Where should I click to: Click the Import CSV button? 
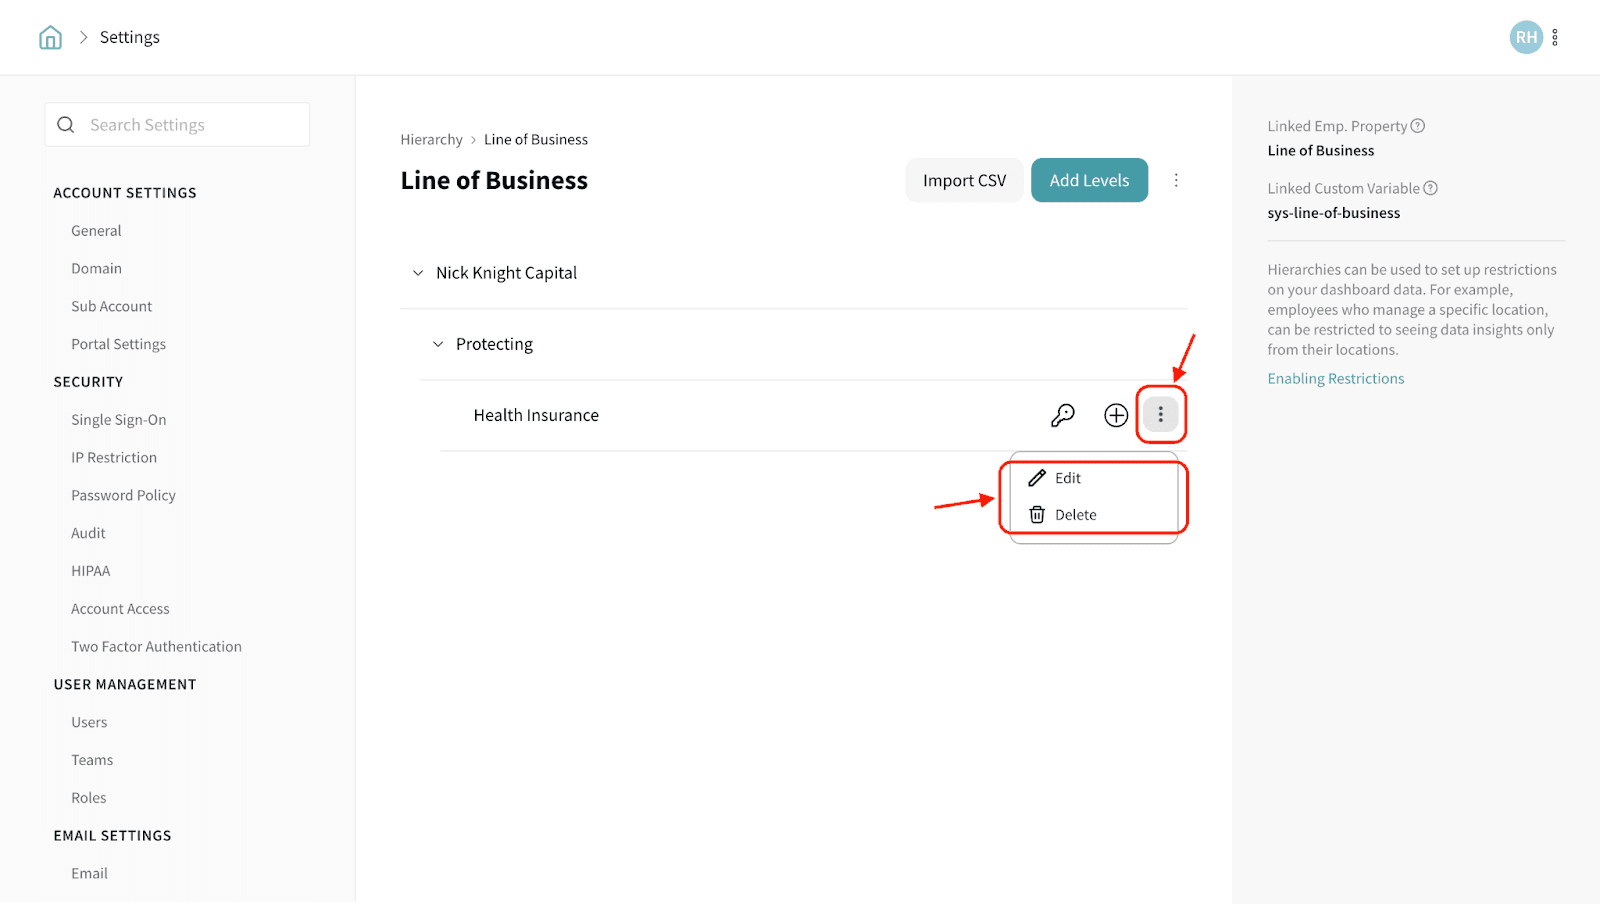[964, 180]
